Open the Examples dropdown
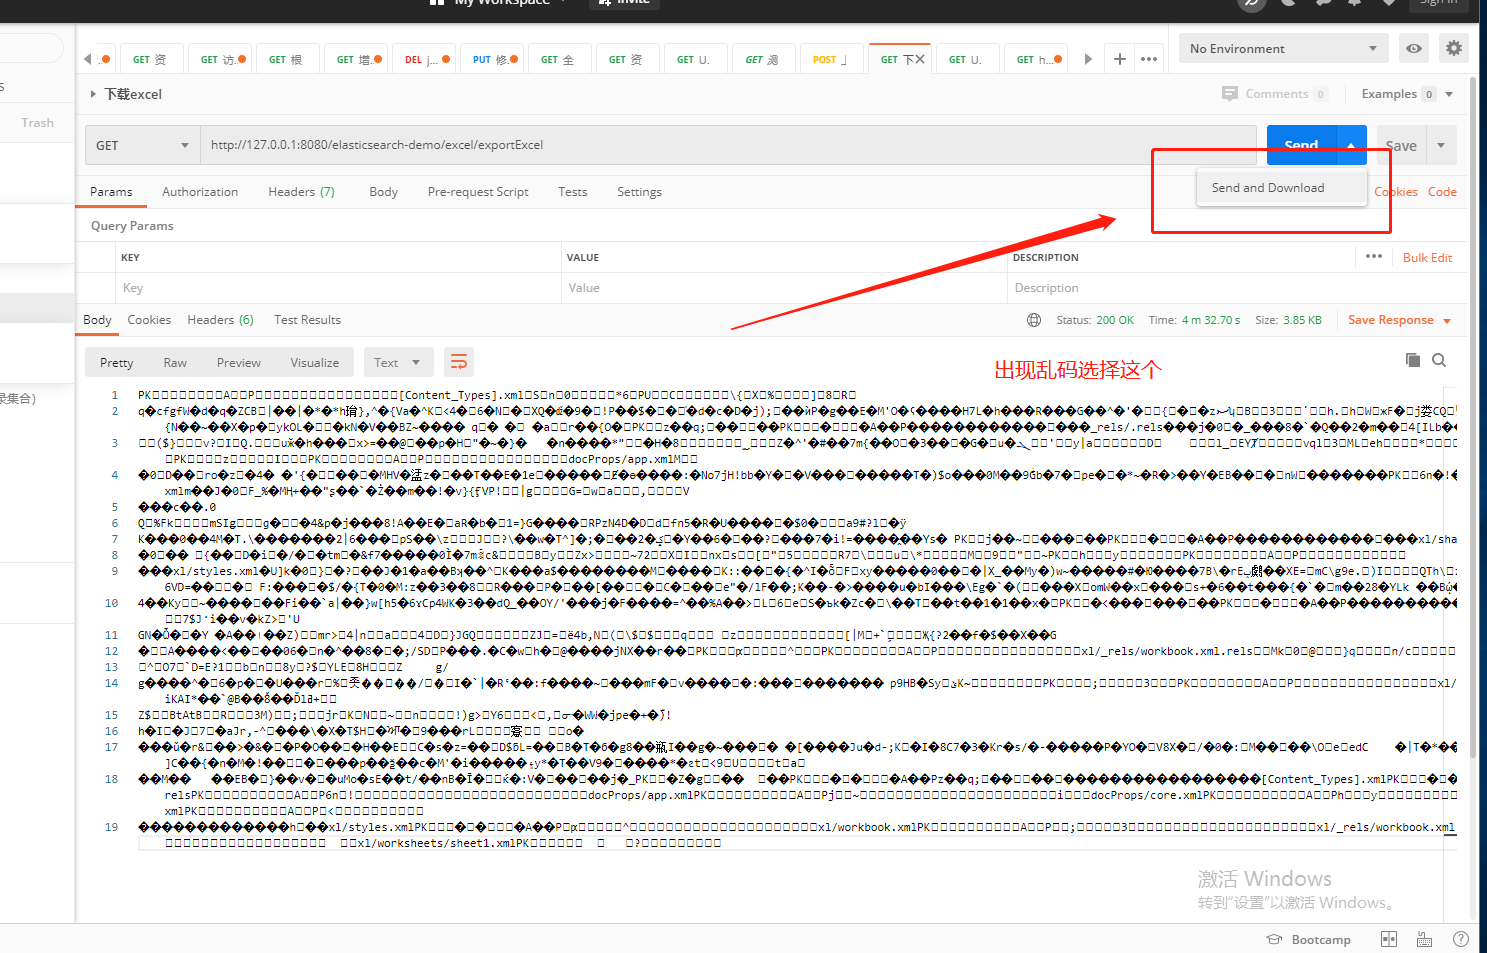Viewport: 1487px width, 953px height. 1407,94
